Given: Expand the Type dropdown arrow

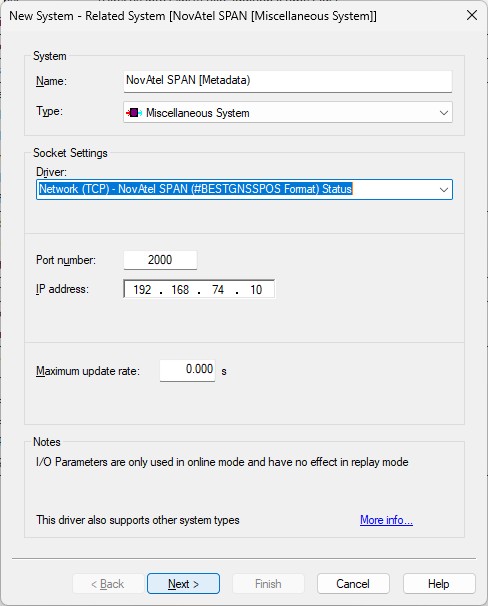Looking at the screenshot, I should click(444, 113).
